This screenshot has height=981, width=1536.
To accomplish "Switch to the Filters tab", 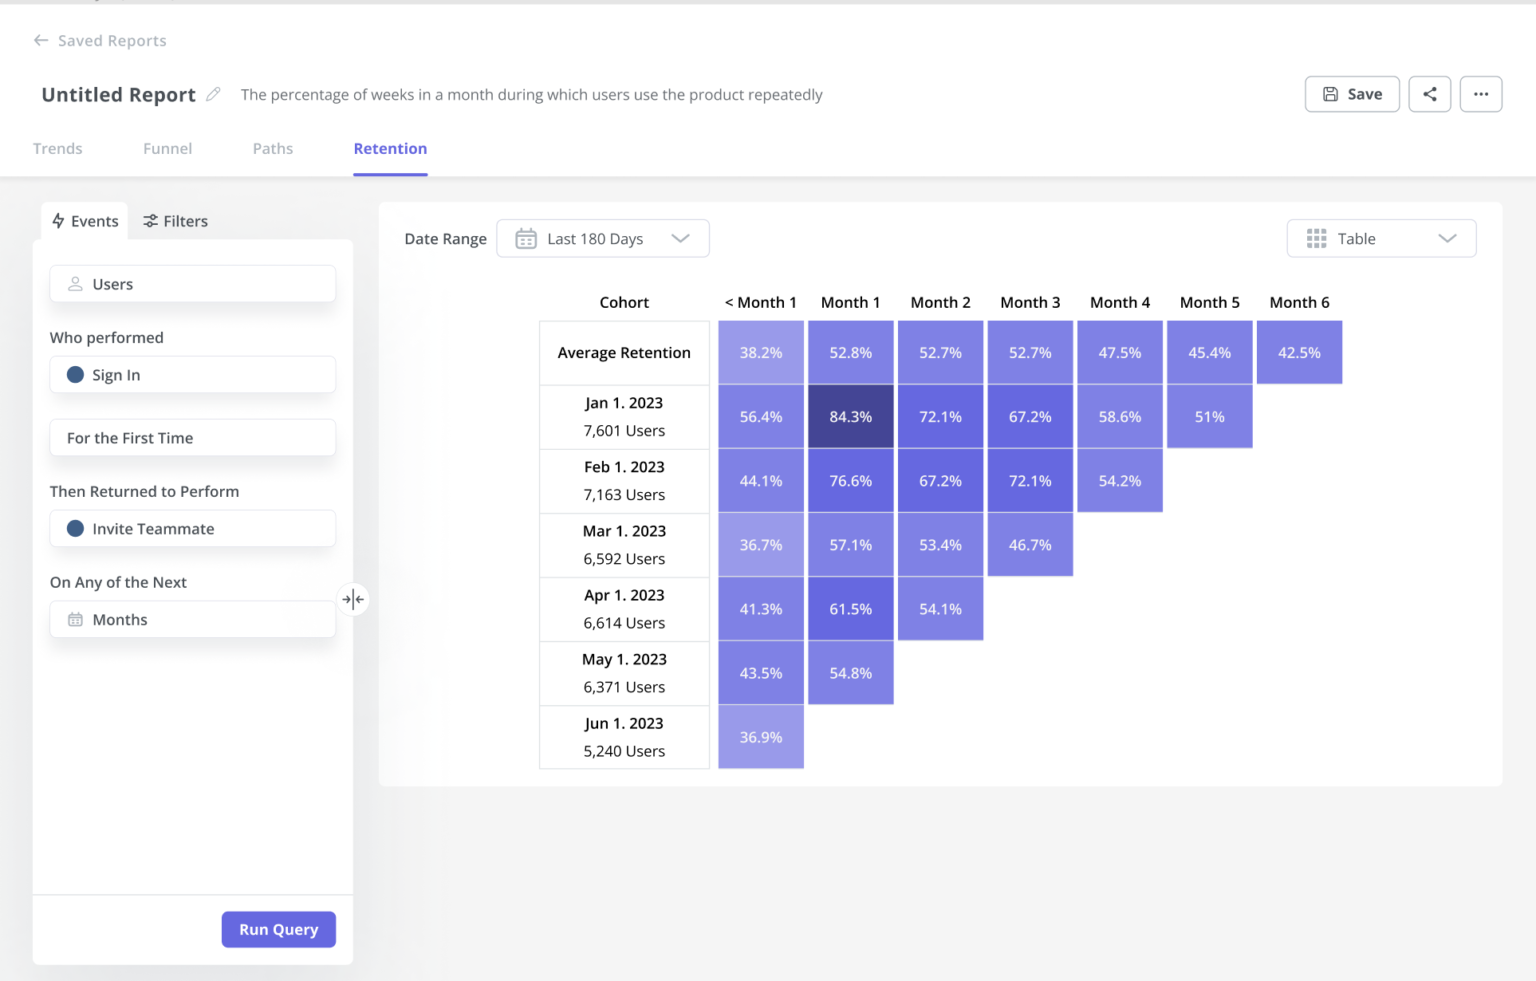I will (175, 221).
